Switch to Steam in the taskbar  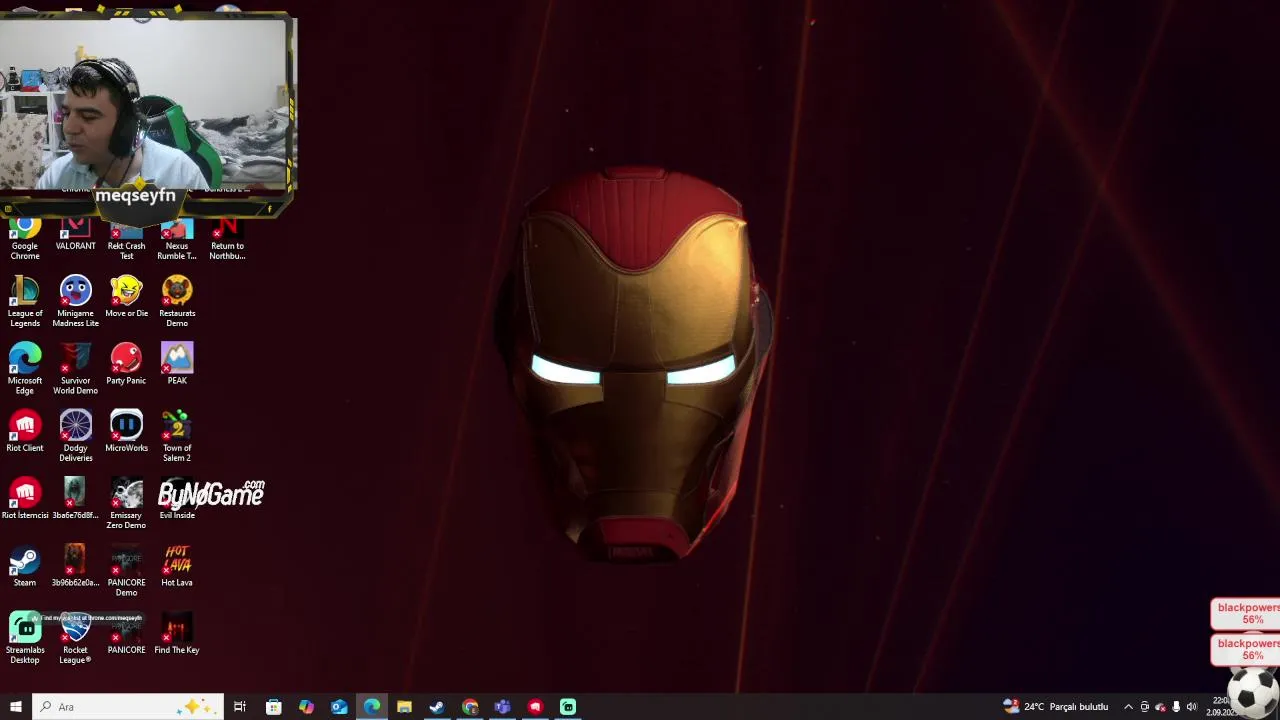point(437,707)
